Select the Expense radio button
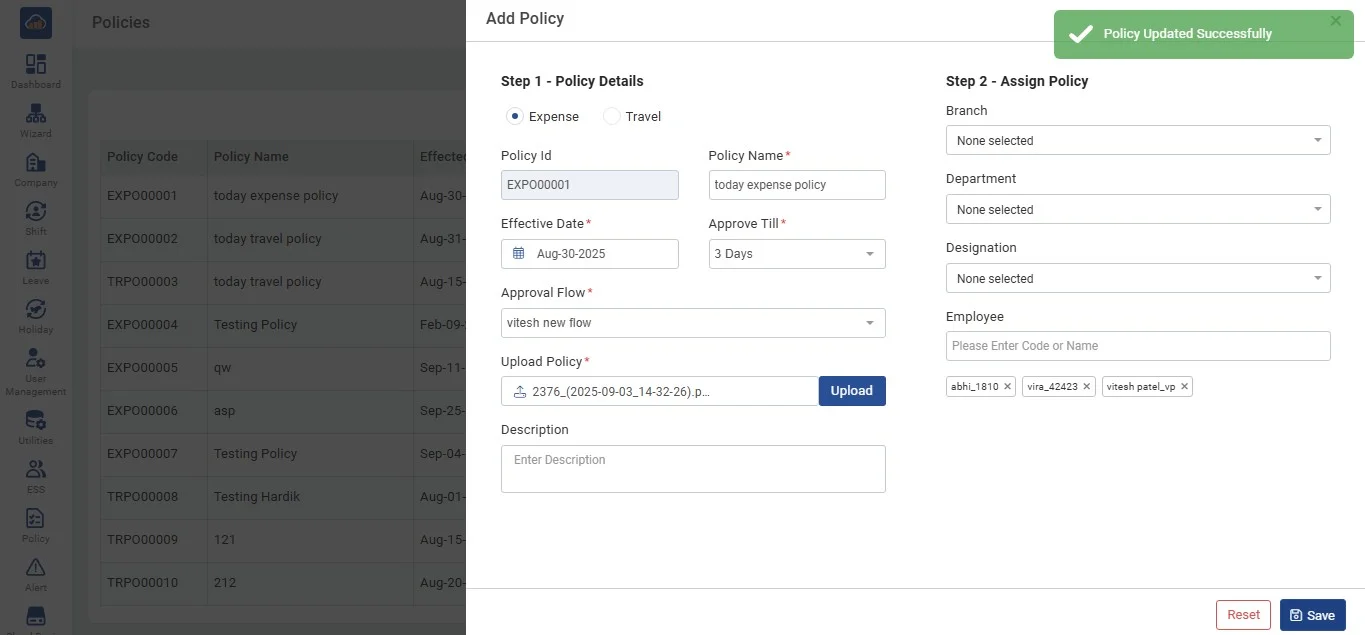 [515, 117]
